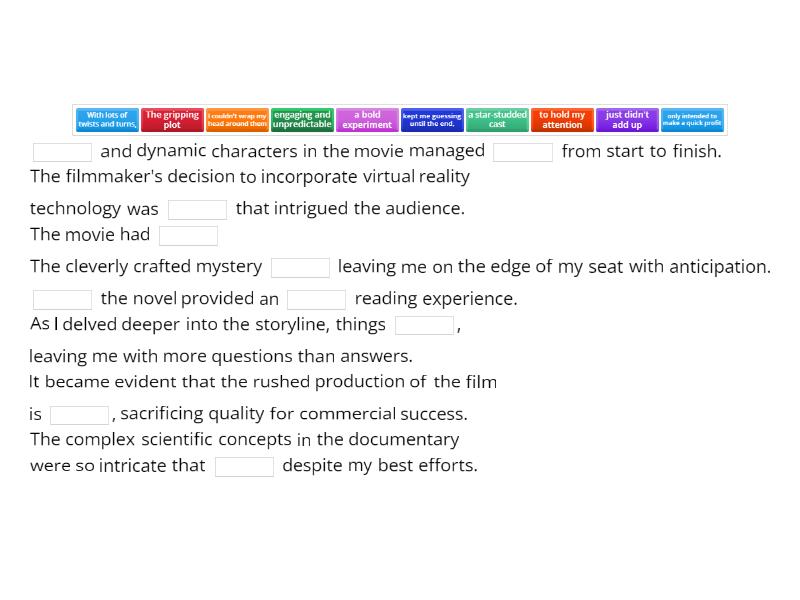The height and width of the screenshot is (600, 800).
Task: Click the blank at the start of the first sentence
Action: pos(62,152)
